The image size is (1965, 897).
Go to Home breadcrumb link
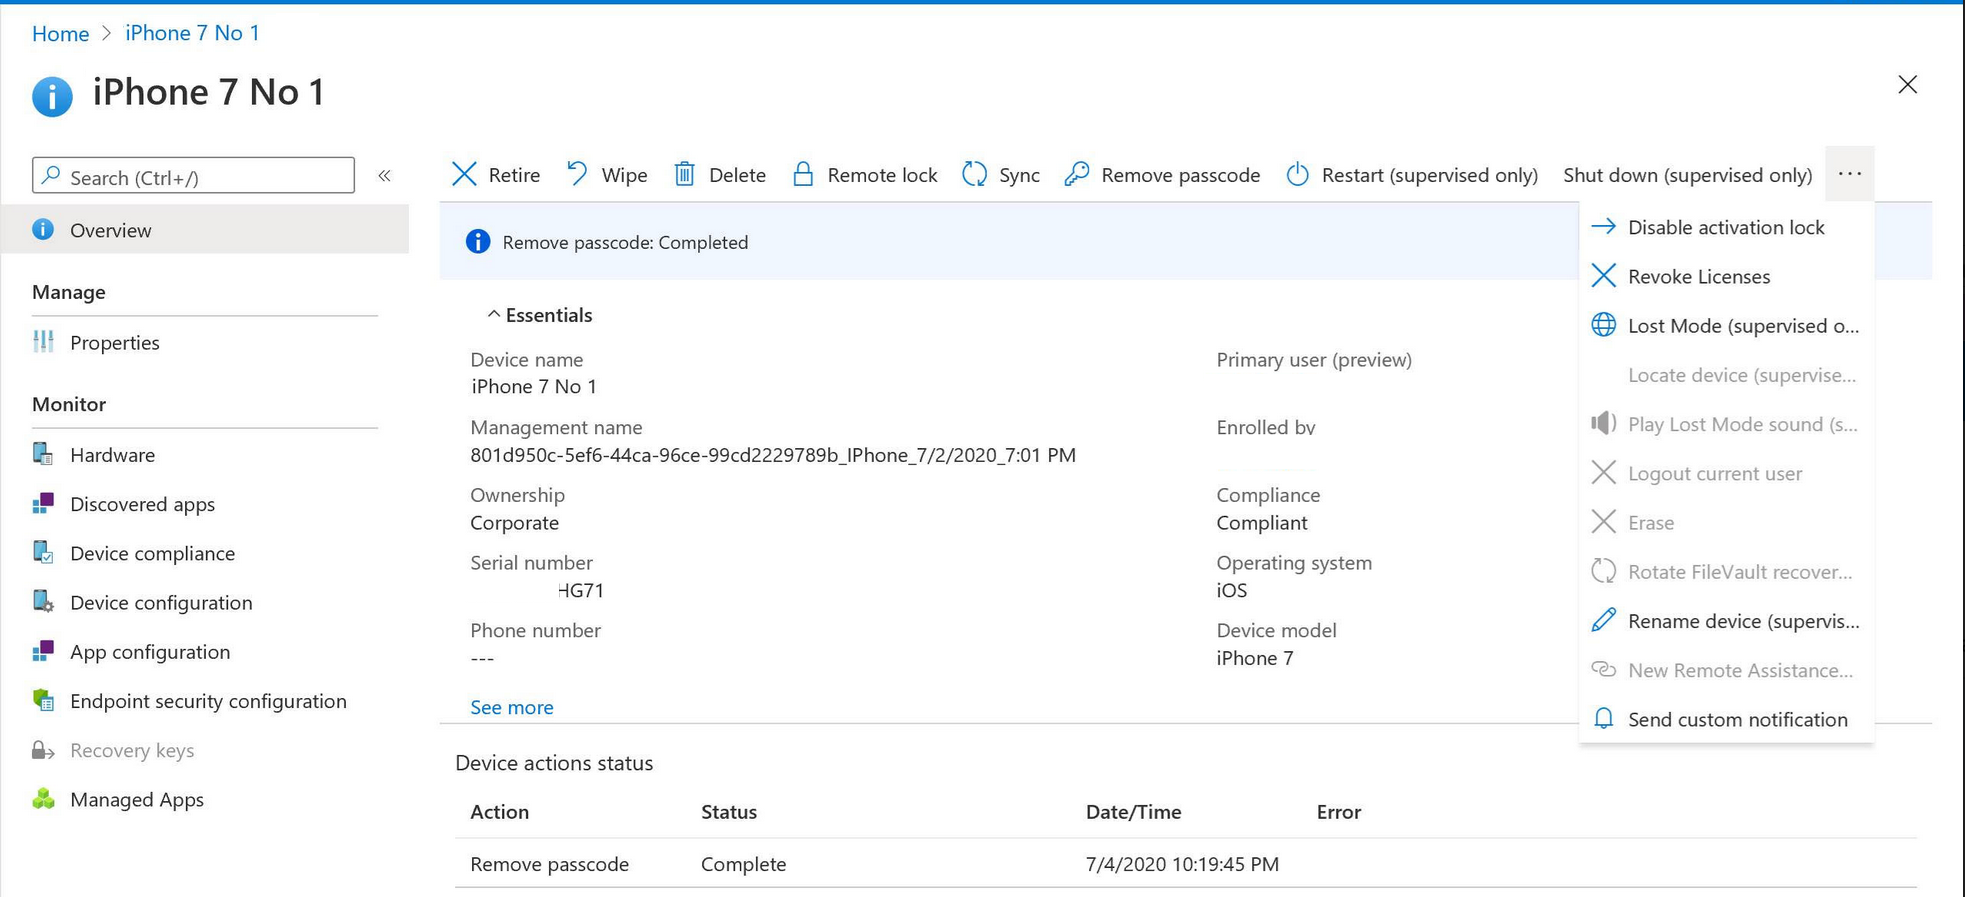(x=60, y=33)
